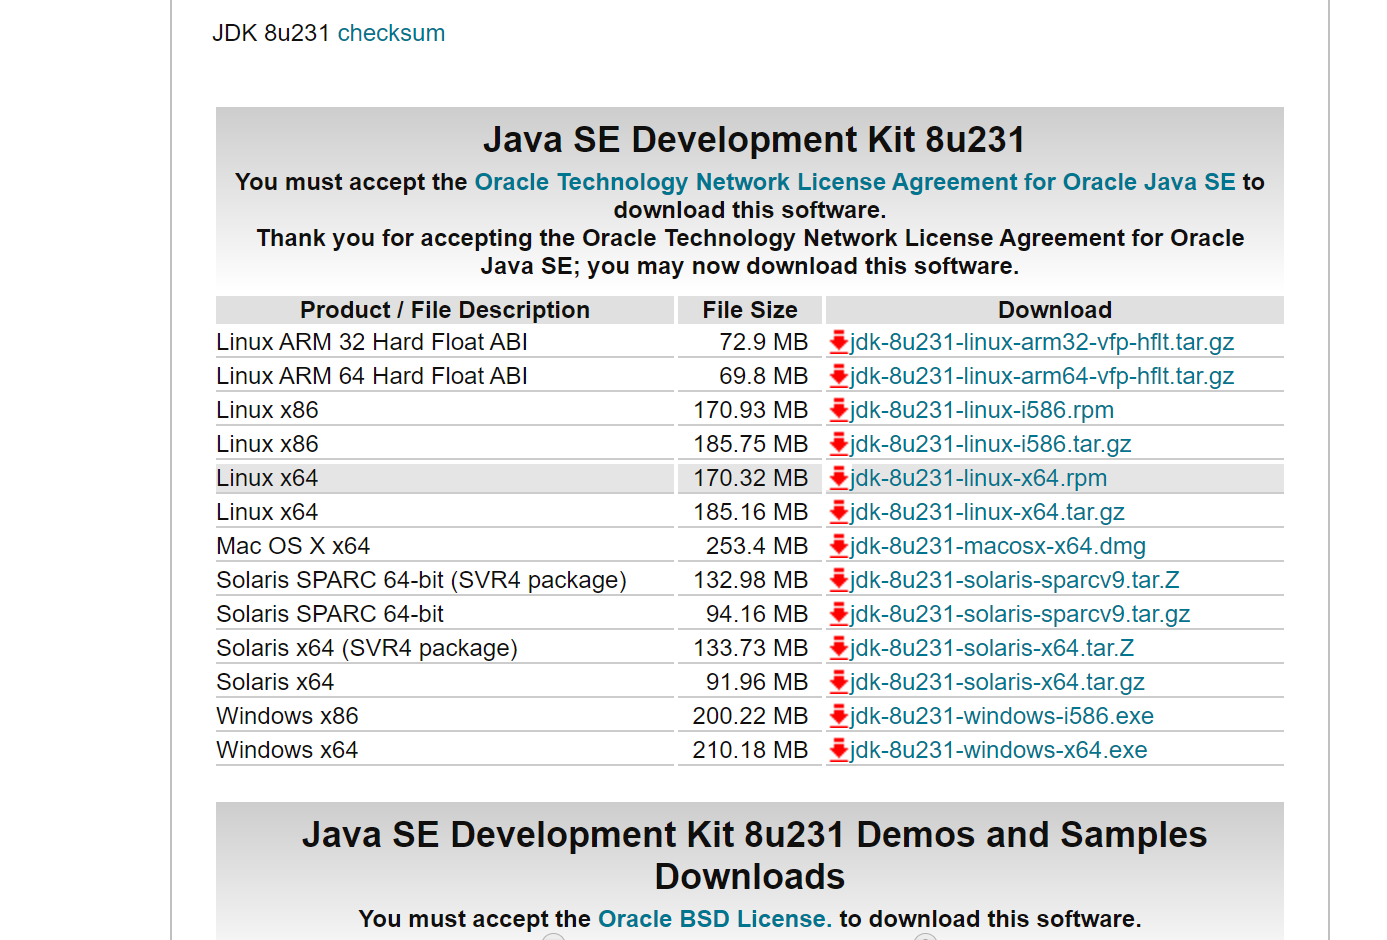Screen dimensions: 1387x940
Task: Click download arrow icon for solaris-sparcv9.tar.gz
Action: 839,614
